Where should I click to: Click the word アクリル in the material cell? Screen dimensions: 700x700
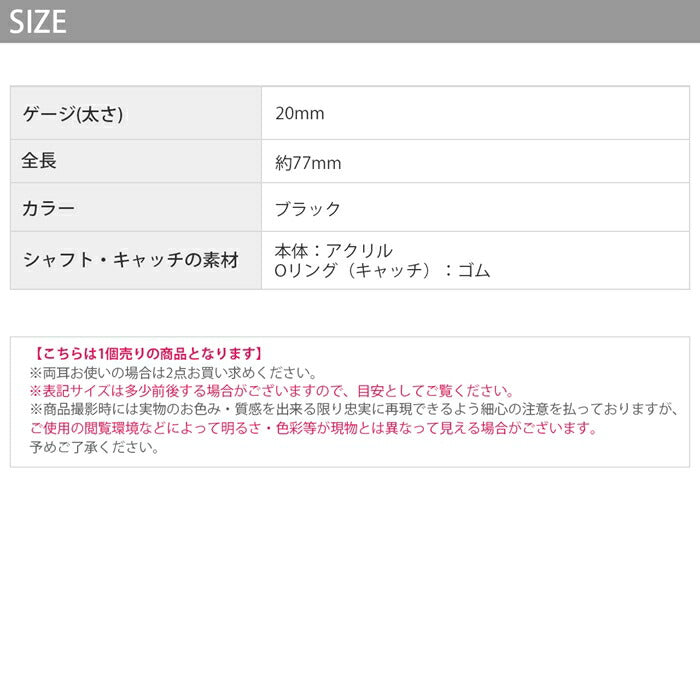(x=359, y=250)
